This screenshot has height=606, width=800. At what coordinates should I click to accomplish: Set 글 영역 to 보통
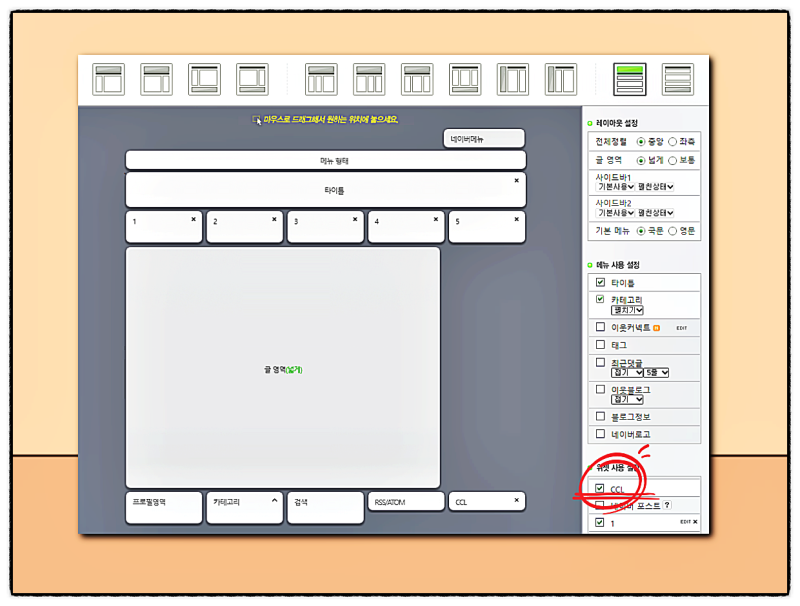(672, 161)
